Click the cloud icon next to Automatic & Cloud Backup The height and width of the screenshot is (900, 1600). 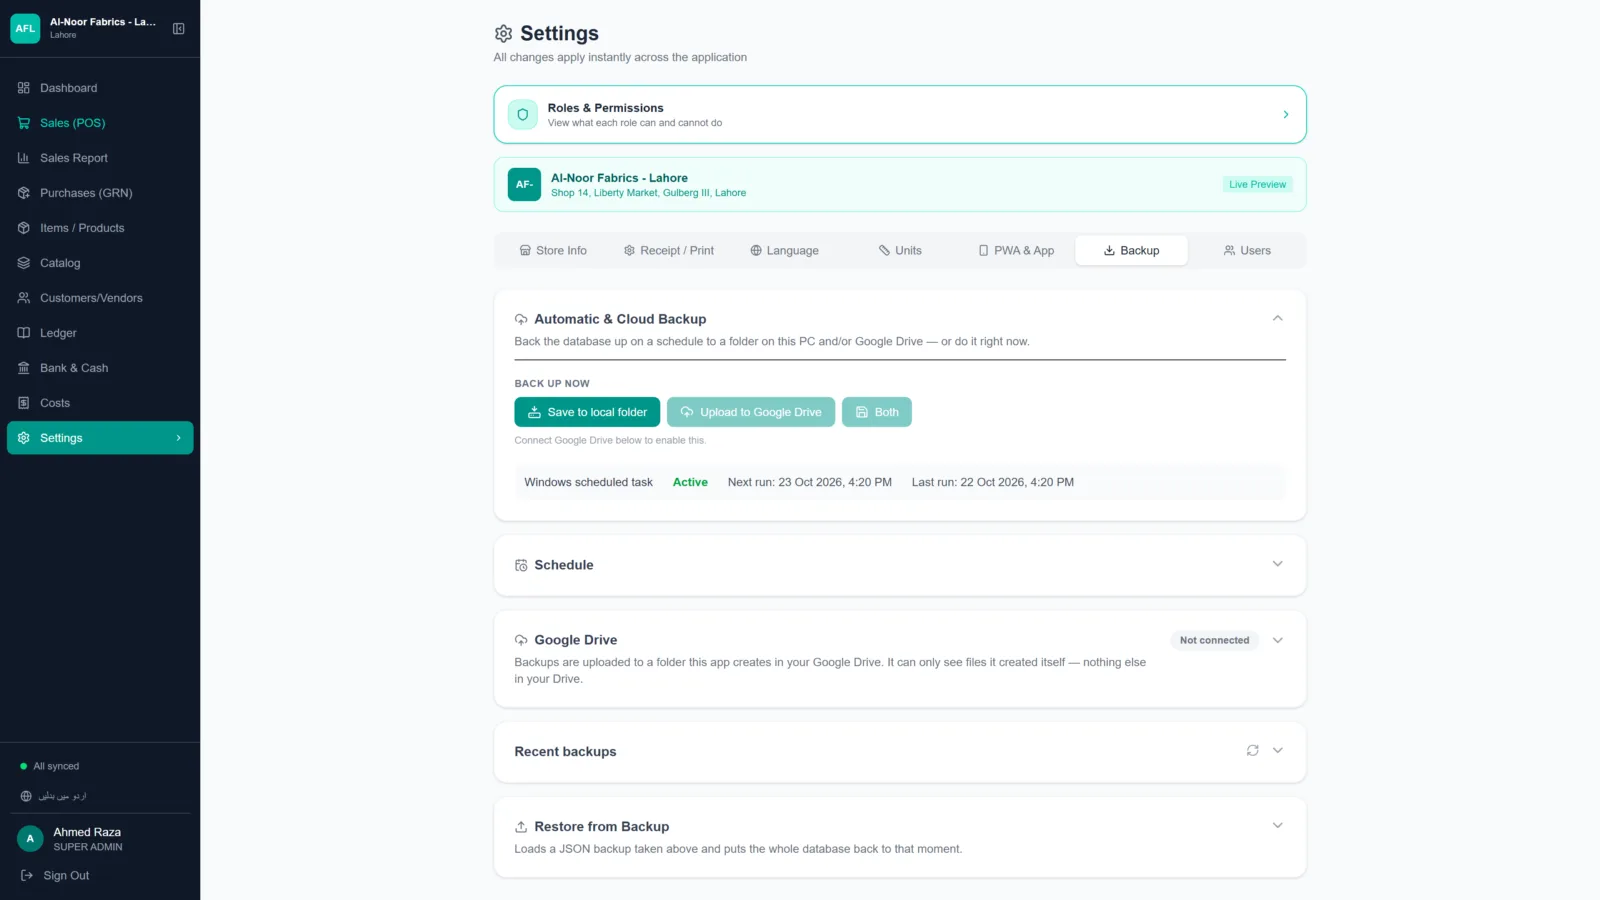coord(521,320)
